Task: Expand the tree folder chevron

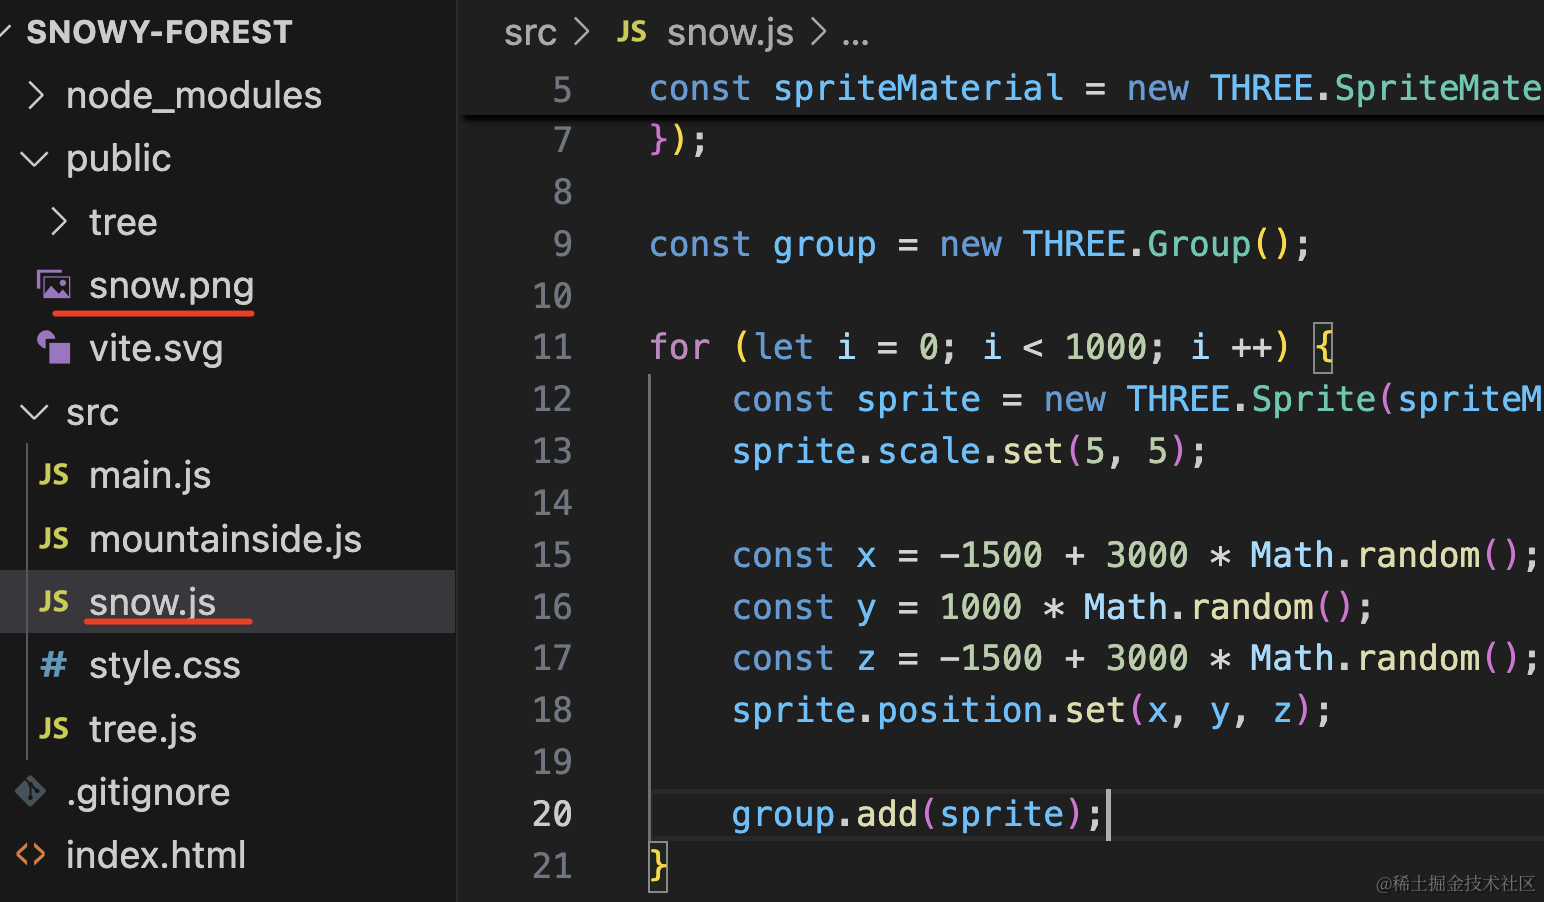Action: (59, 222)
